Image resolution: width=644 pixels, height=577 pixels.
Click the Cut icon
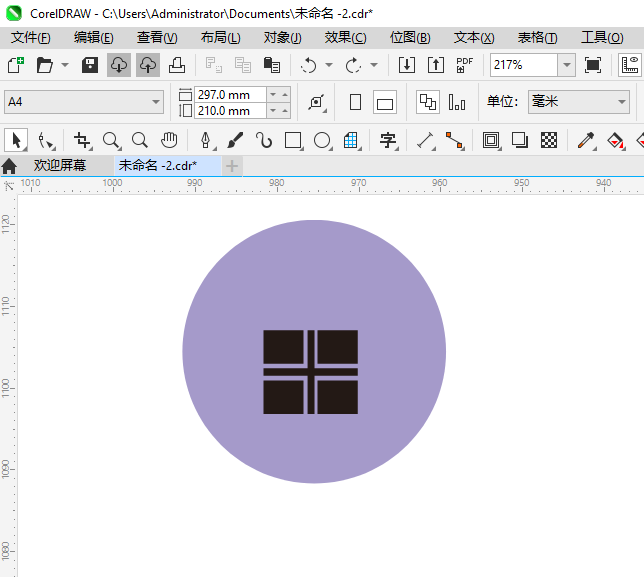coord(214,65)
